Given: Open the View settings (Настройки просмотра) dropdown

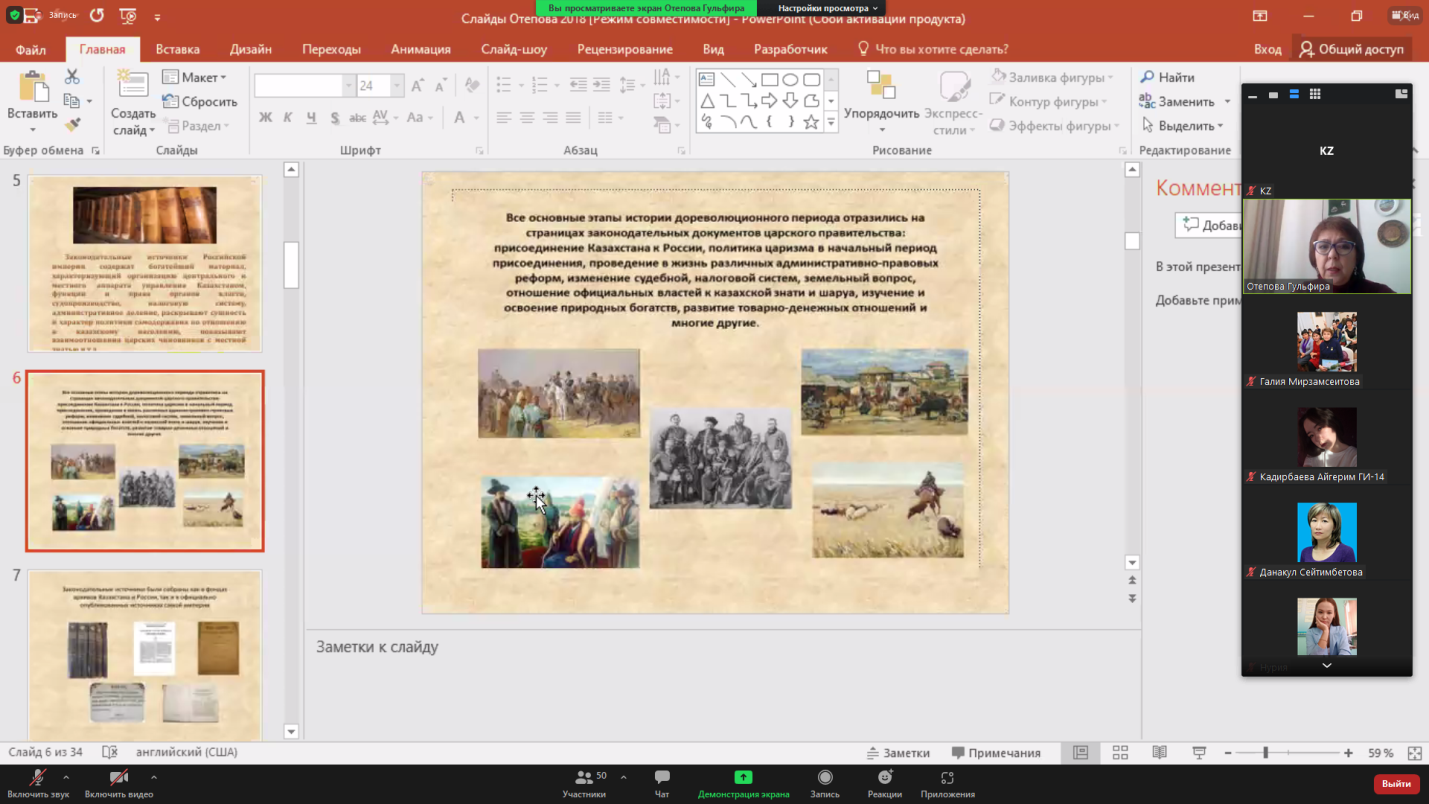Looking at the screenshot, I should click(827, 8).
